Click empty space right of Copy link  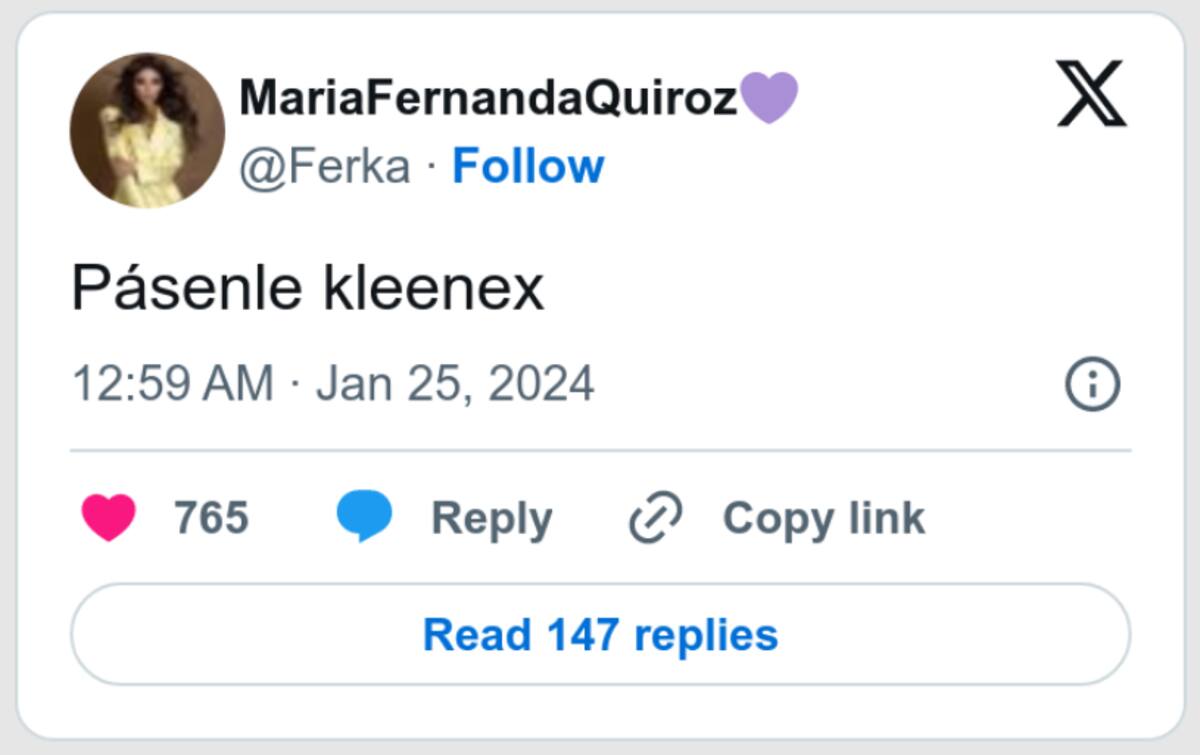point(1030,518)
